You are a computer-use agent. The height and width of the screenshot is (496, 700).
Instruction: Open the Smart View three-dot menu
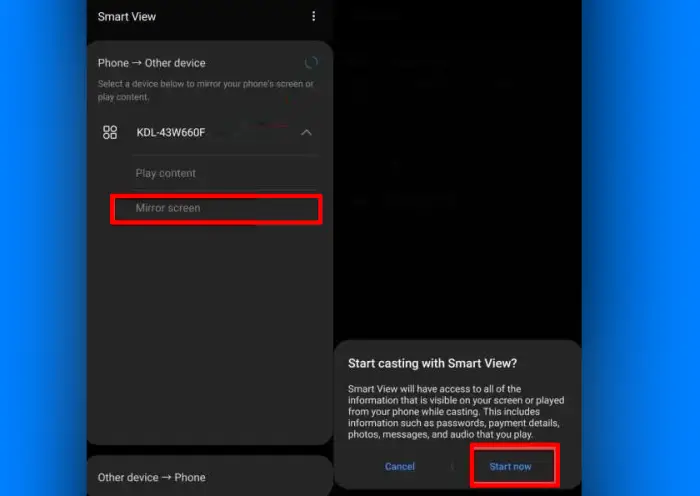click(313, 17)
